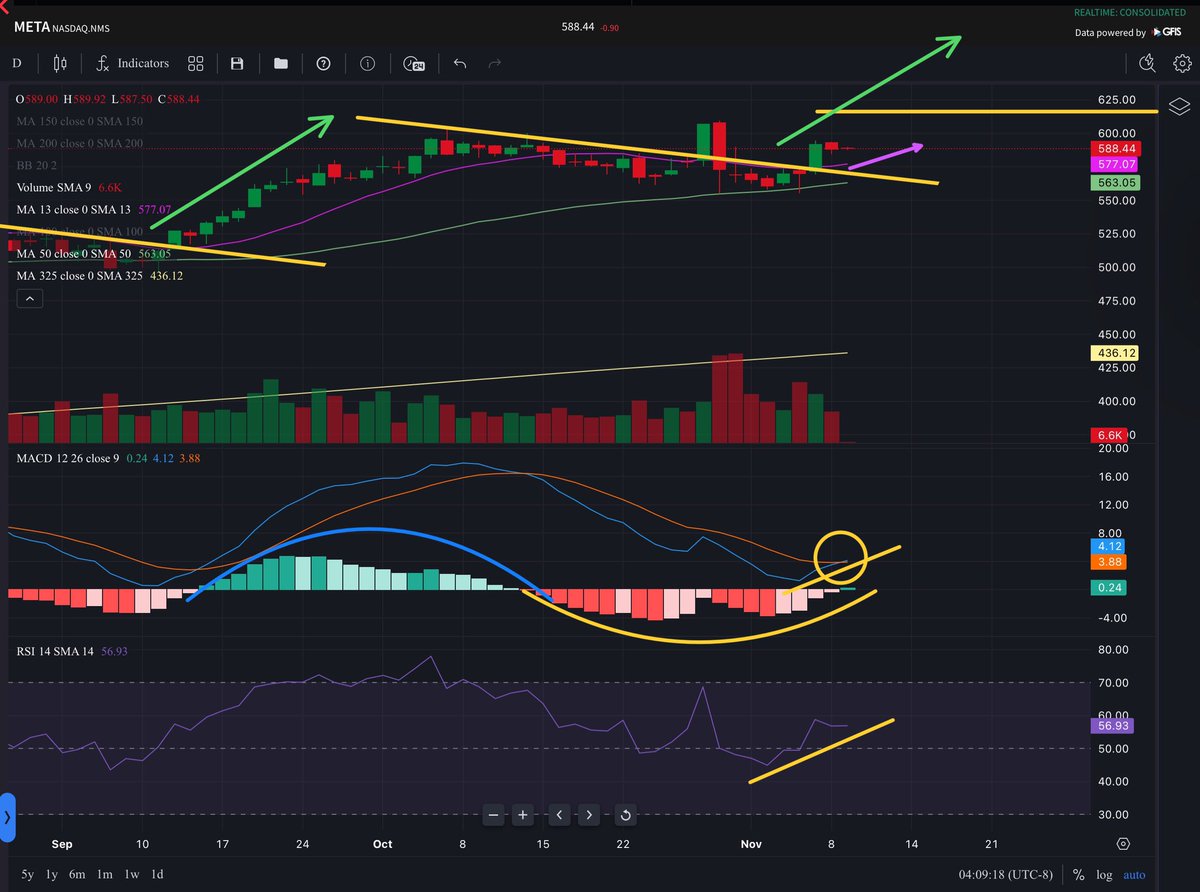Click the 588.44 price label on the price axis
Screen dimensions: 1200x892
pyautogui.click(x=1114, y=148)
